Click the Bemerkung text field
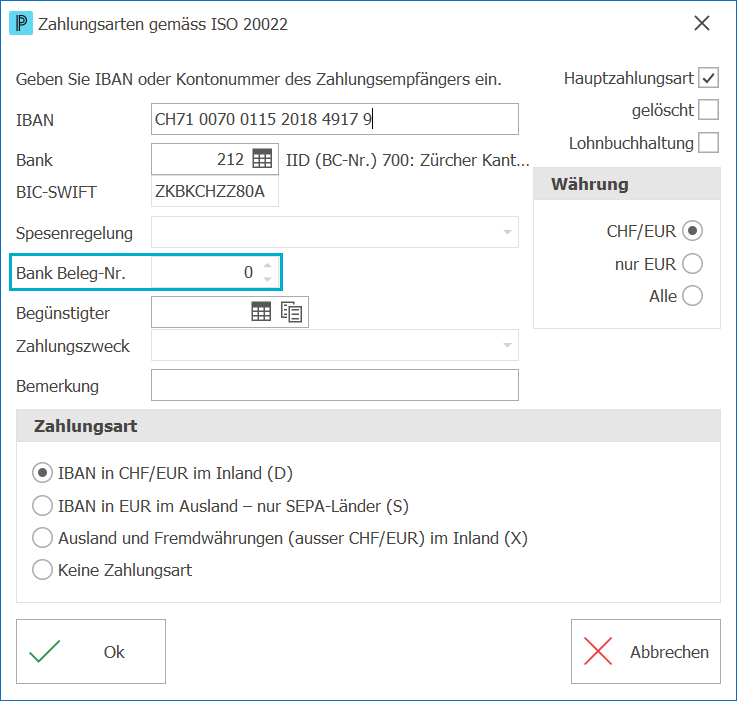 [x=335, y=385]
